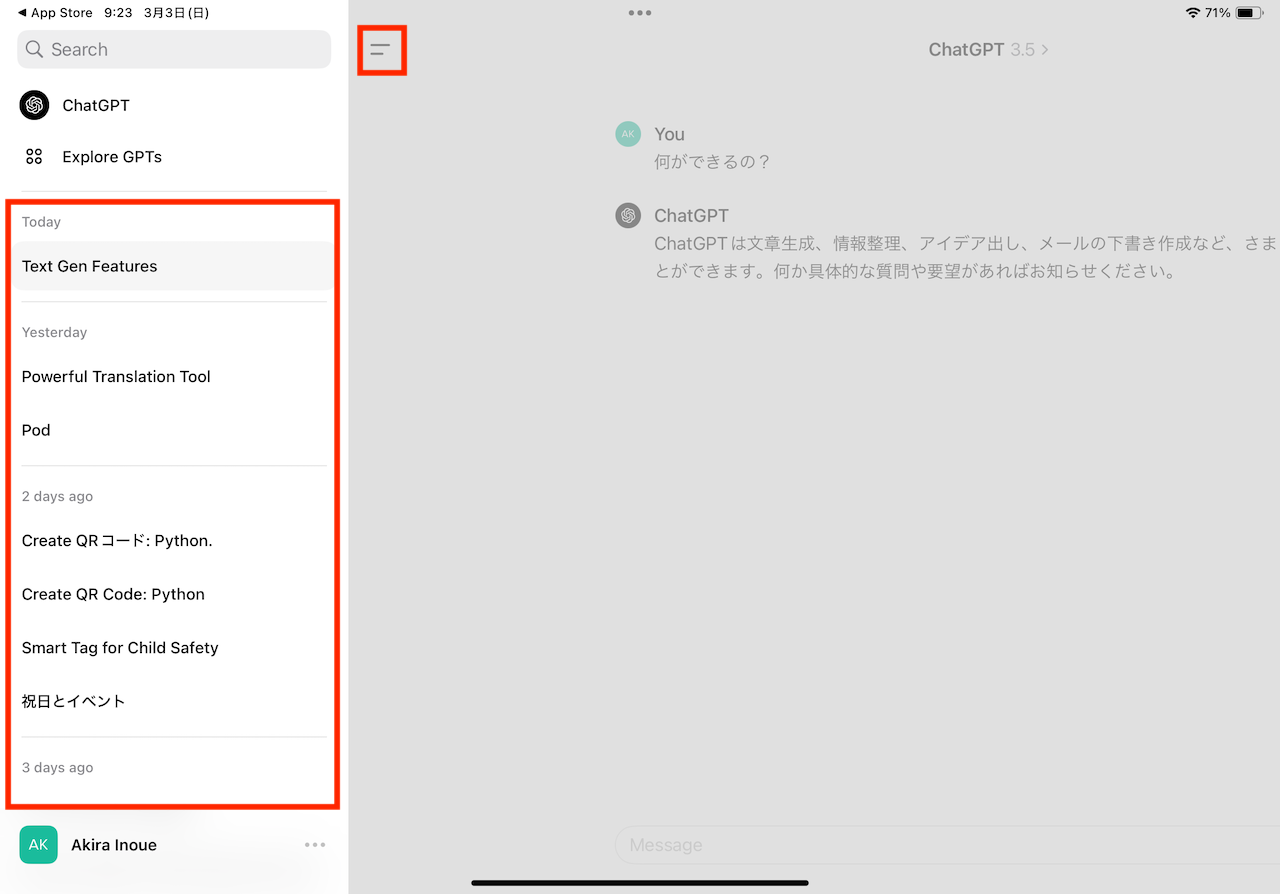1280x894 pixels.
Task: Tap the ChatGPT response avatar icon
Action: [x=628, y=215]
